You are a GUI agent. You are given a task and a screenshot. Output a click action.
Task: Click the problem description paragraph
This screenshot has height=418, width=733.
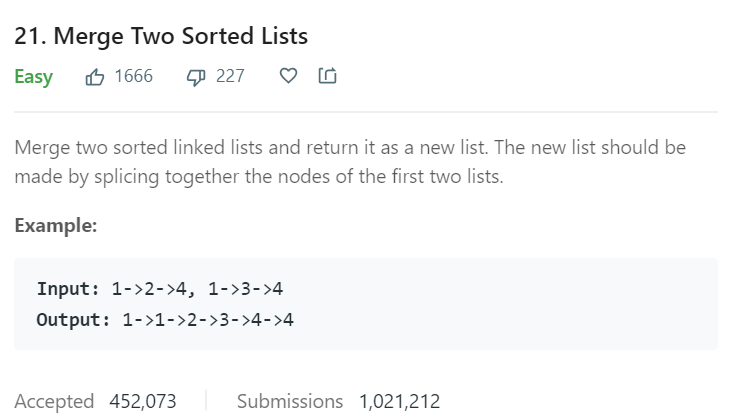pos(350,162)
